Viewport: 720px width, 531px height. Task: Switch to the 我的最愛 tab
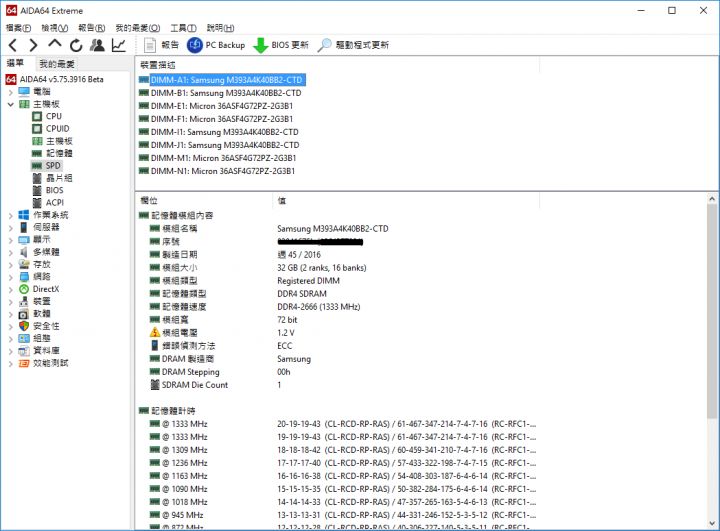[x=56, y=64]
